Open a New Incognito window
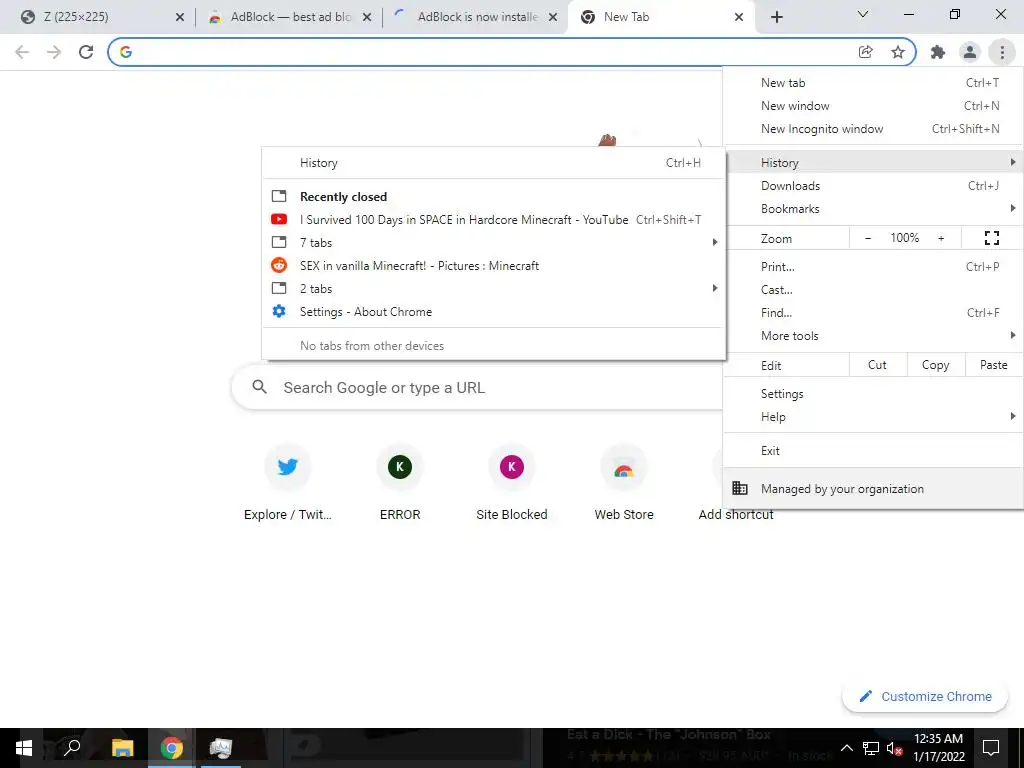The height and width of the screenshot is (768, 1024). (x=873, y=129)
